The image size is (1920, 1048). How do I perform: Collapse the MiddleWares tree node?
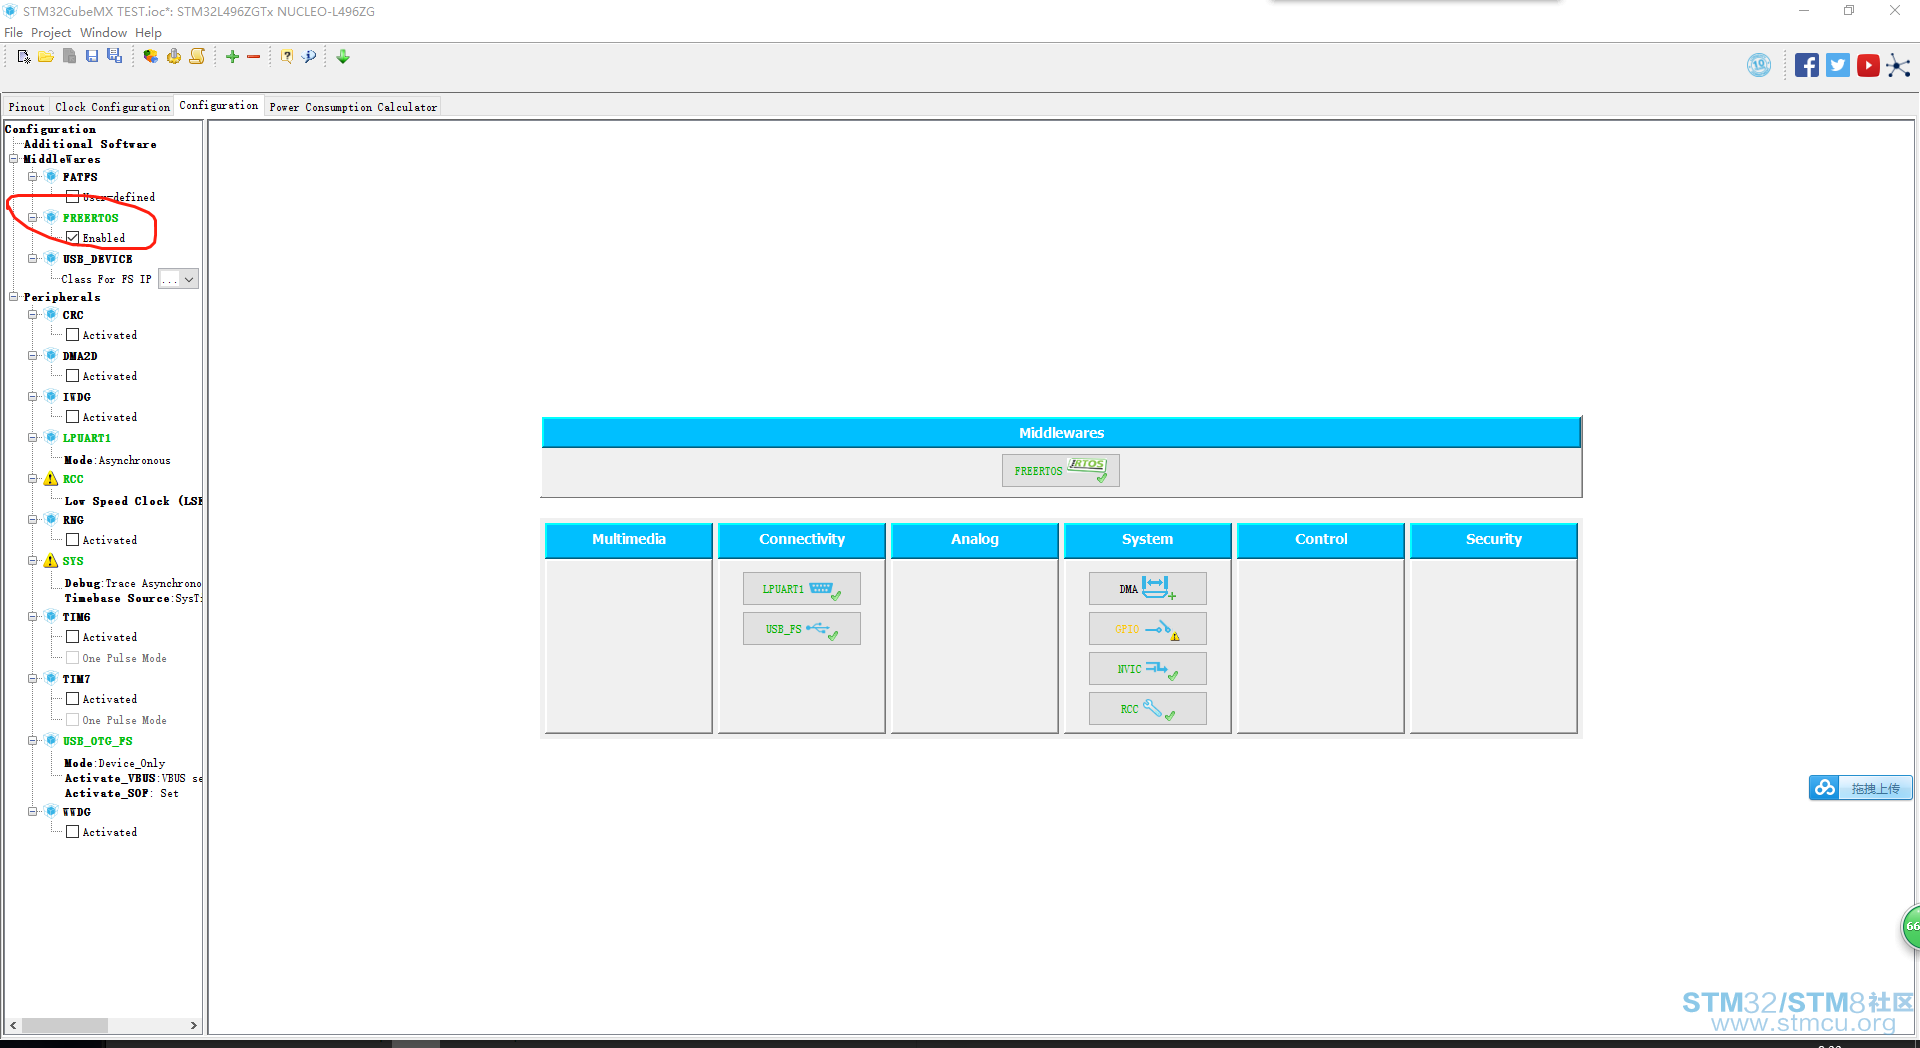[x=14, y=159]
